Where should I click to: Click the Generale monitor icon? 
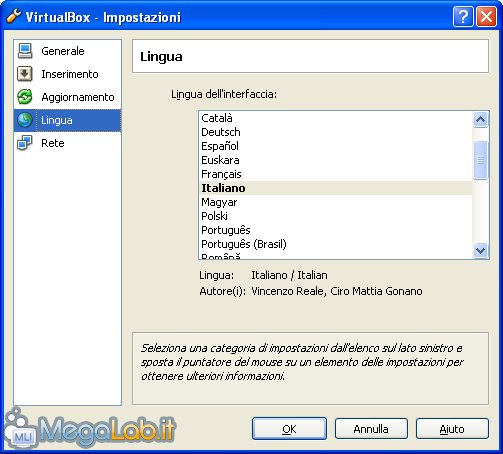tap(25, 51)
